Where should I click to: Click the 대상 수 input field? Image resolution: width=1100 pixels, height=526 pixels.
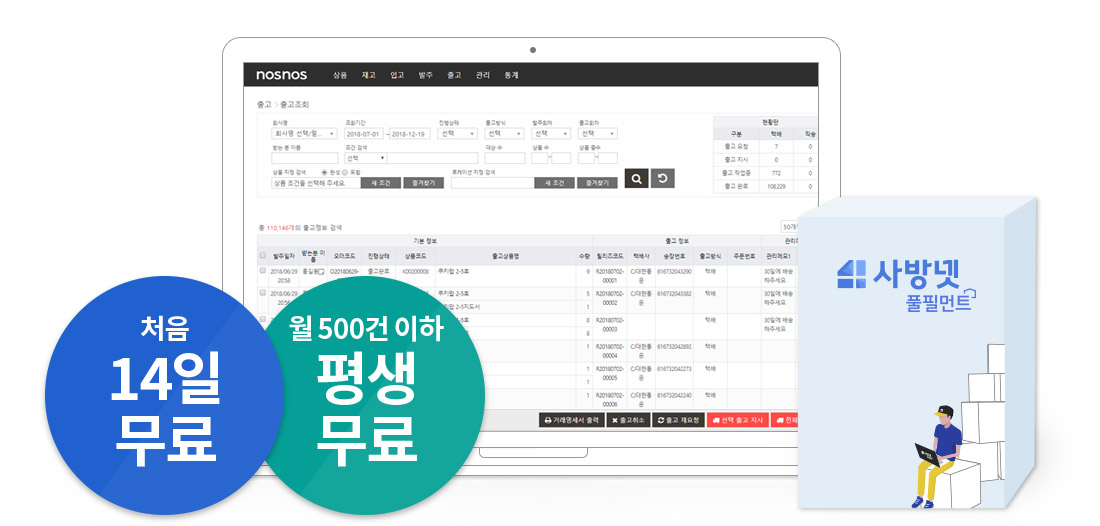[504, 158]
